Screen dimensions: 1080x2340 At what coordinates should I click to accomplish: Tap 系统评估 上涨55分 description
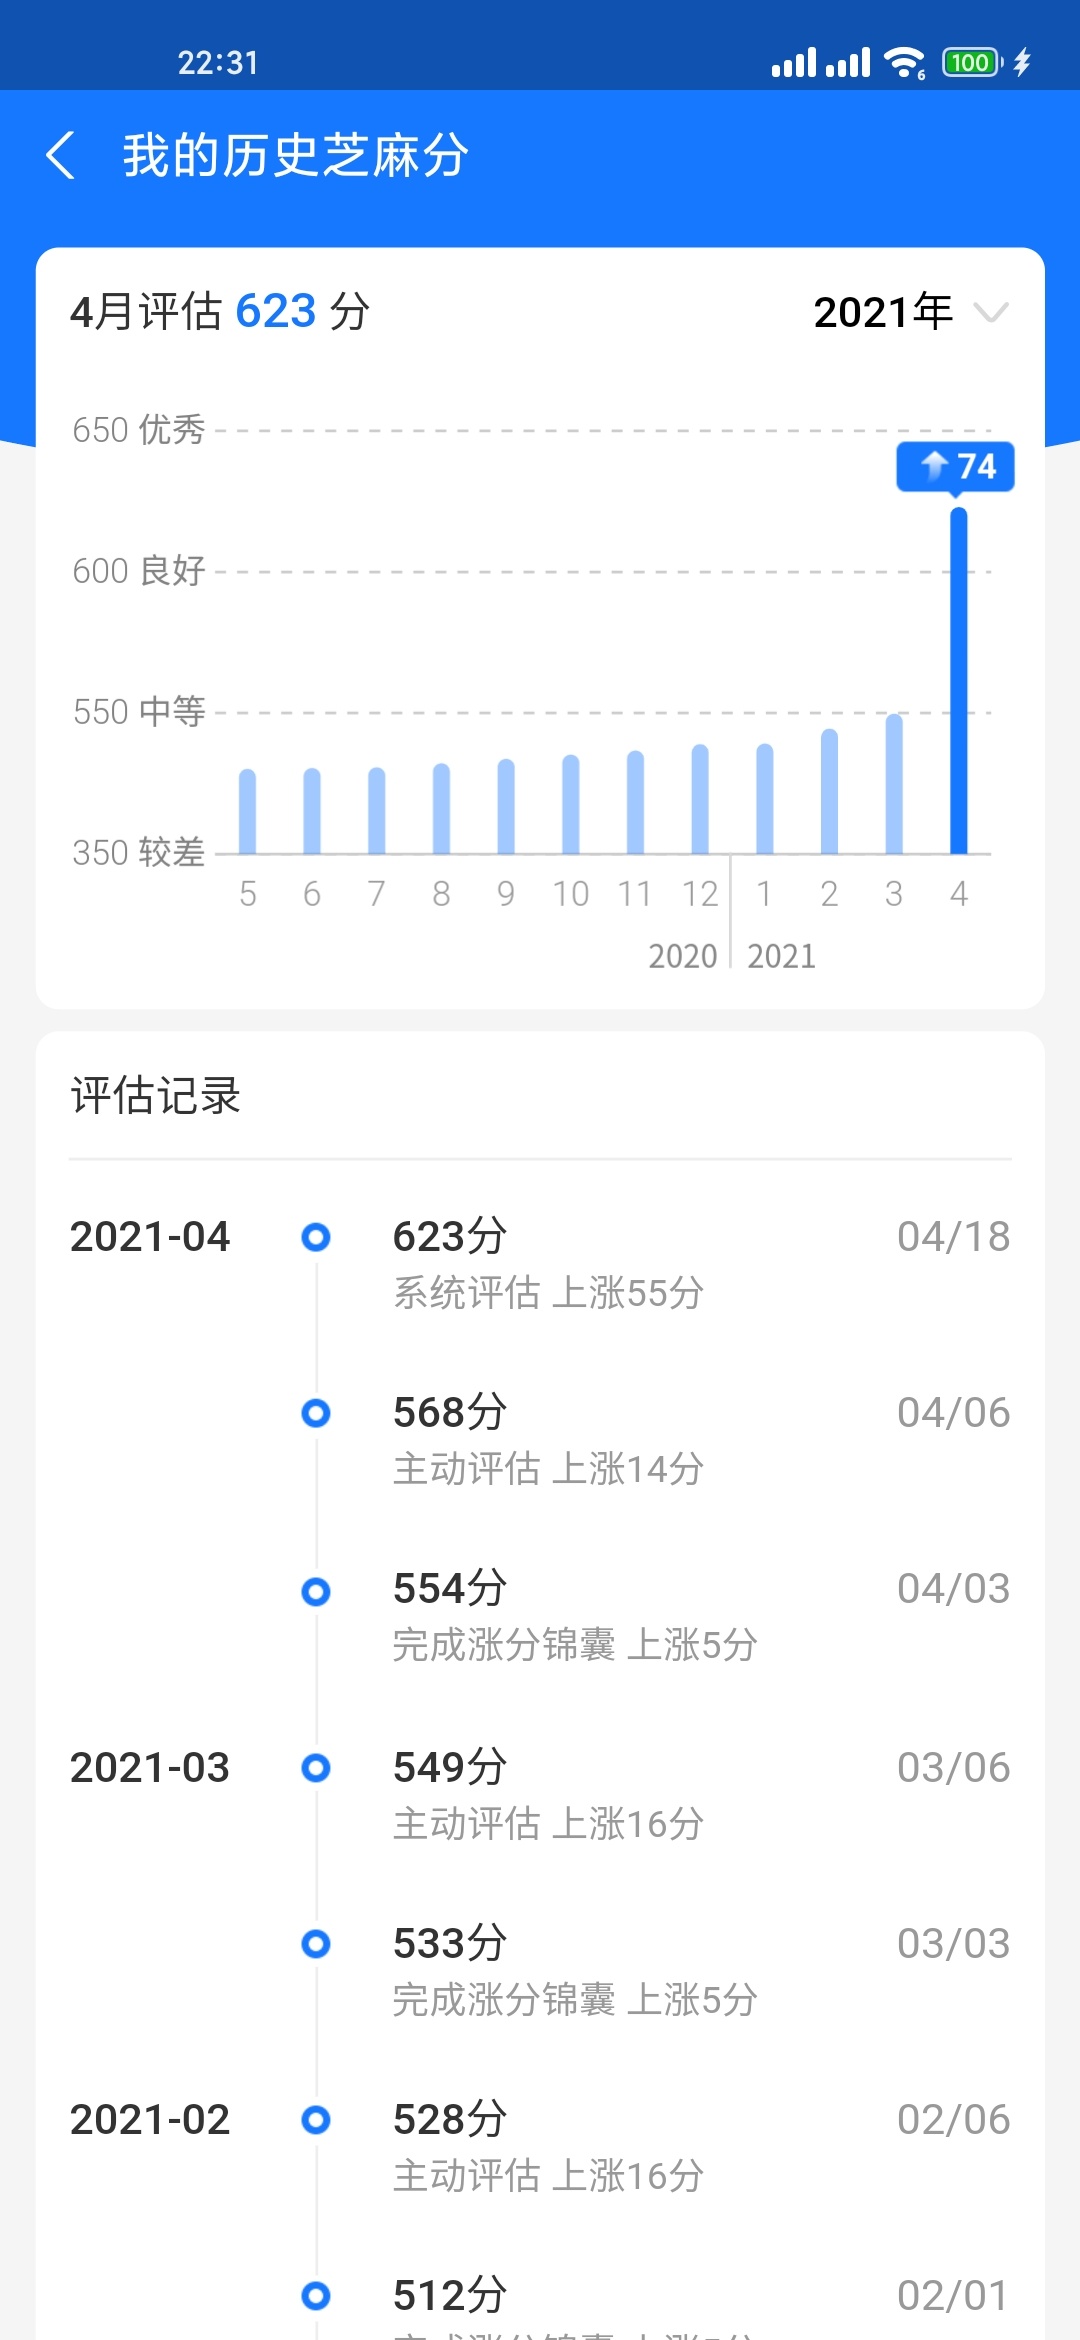coord(549,1293)
